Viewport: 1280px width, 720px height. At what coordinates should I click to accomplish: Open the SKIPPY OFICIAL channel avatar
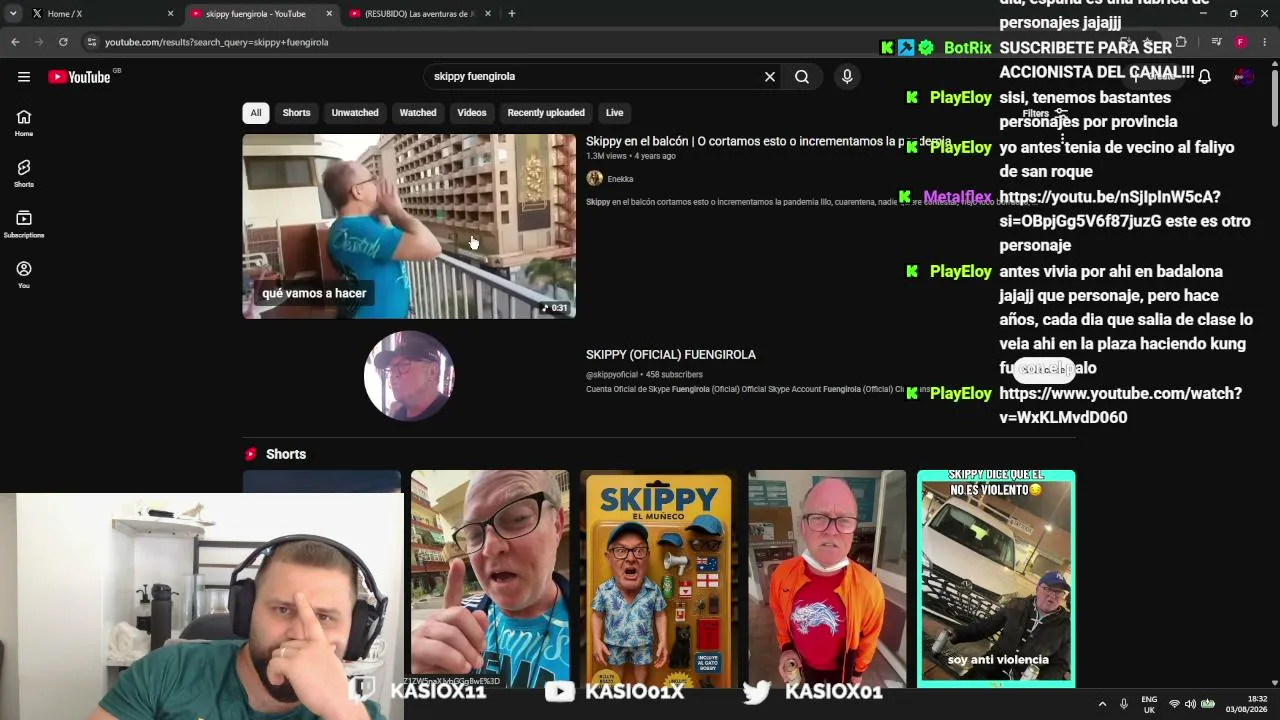pos(409,376)
